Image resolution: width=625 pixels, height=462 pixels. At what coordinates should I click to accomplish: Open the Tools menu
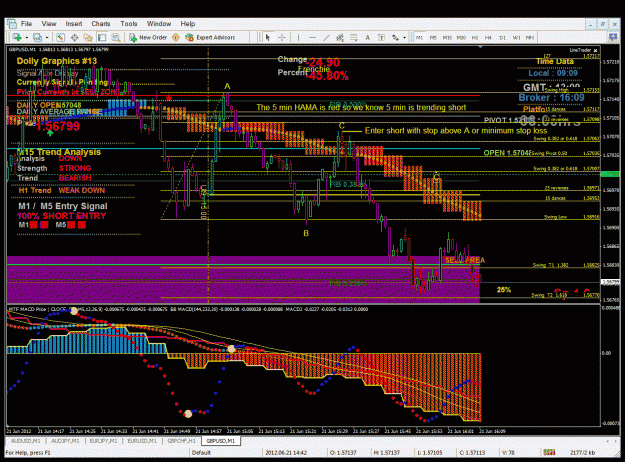point(129,24)
